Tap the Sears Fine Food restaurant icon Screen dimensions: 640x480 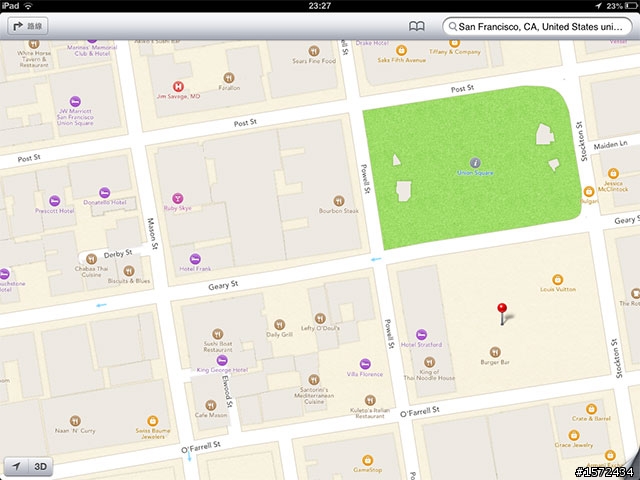pos(313,51)
